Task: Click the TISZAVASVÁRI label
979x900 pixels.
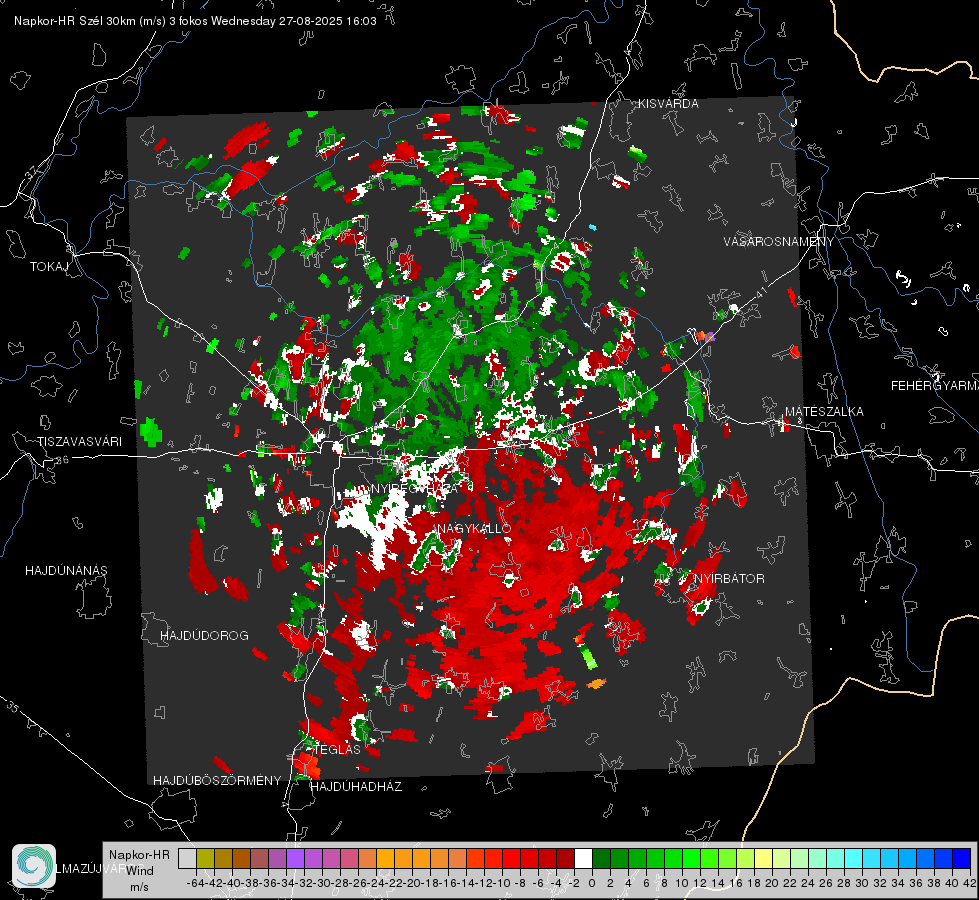Action: pos(79,442)
